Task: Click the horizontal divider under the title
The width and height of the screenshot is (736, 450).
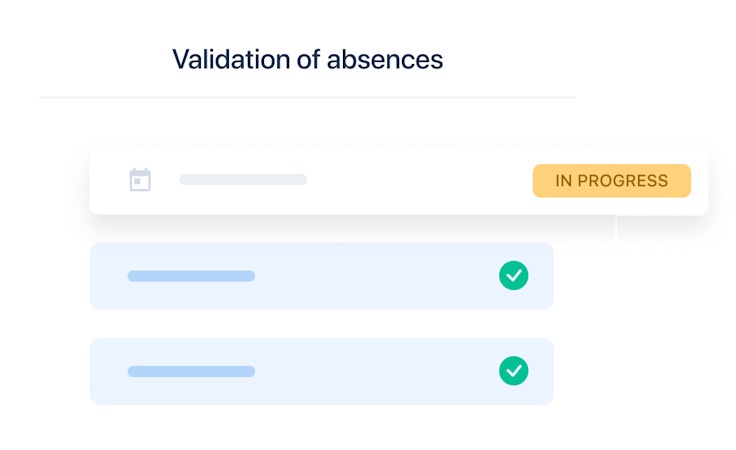Action: click(x=307, y=98)
